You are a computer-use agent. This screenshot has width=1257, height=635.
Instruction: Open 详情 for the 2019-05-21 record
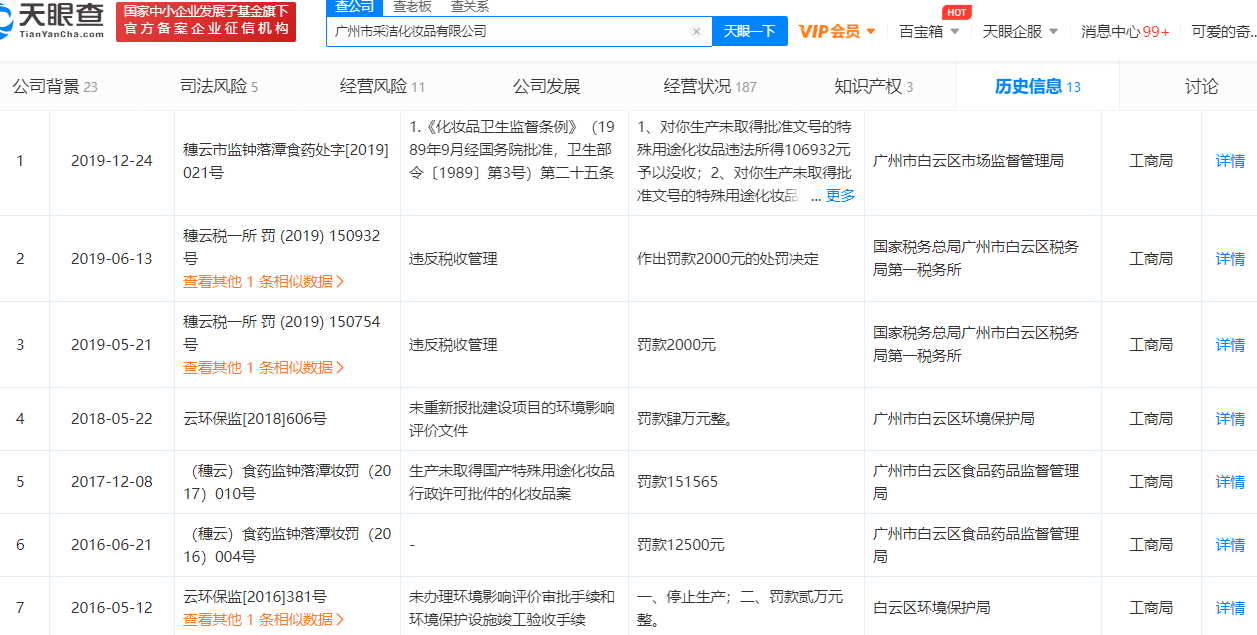(1230, 345)
